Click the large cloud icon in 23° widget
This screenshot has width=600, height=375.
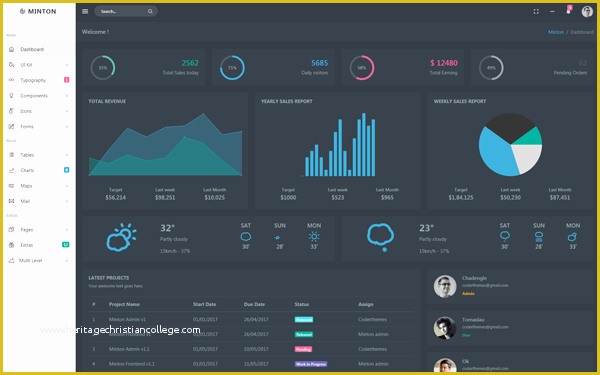(x=380, y=237)
